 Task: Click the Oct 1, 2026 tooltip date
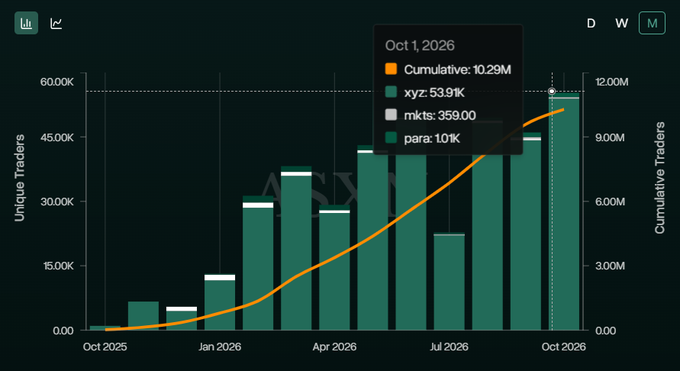coord(419,46)
